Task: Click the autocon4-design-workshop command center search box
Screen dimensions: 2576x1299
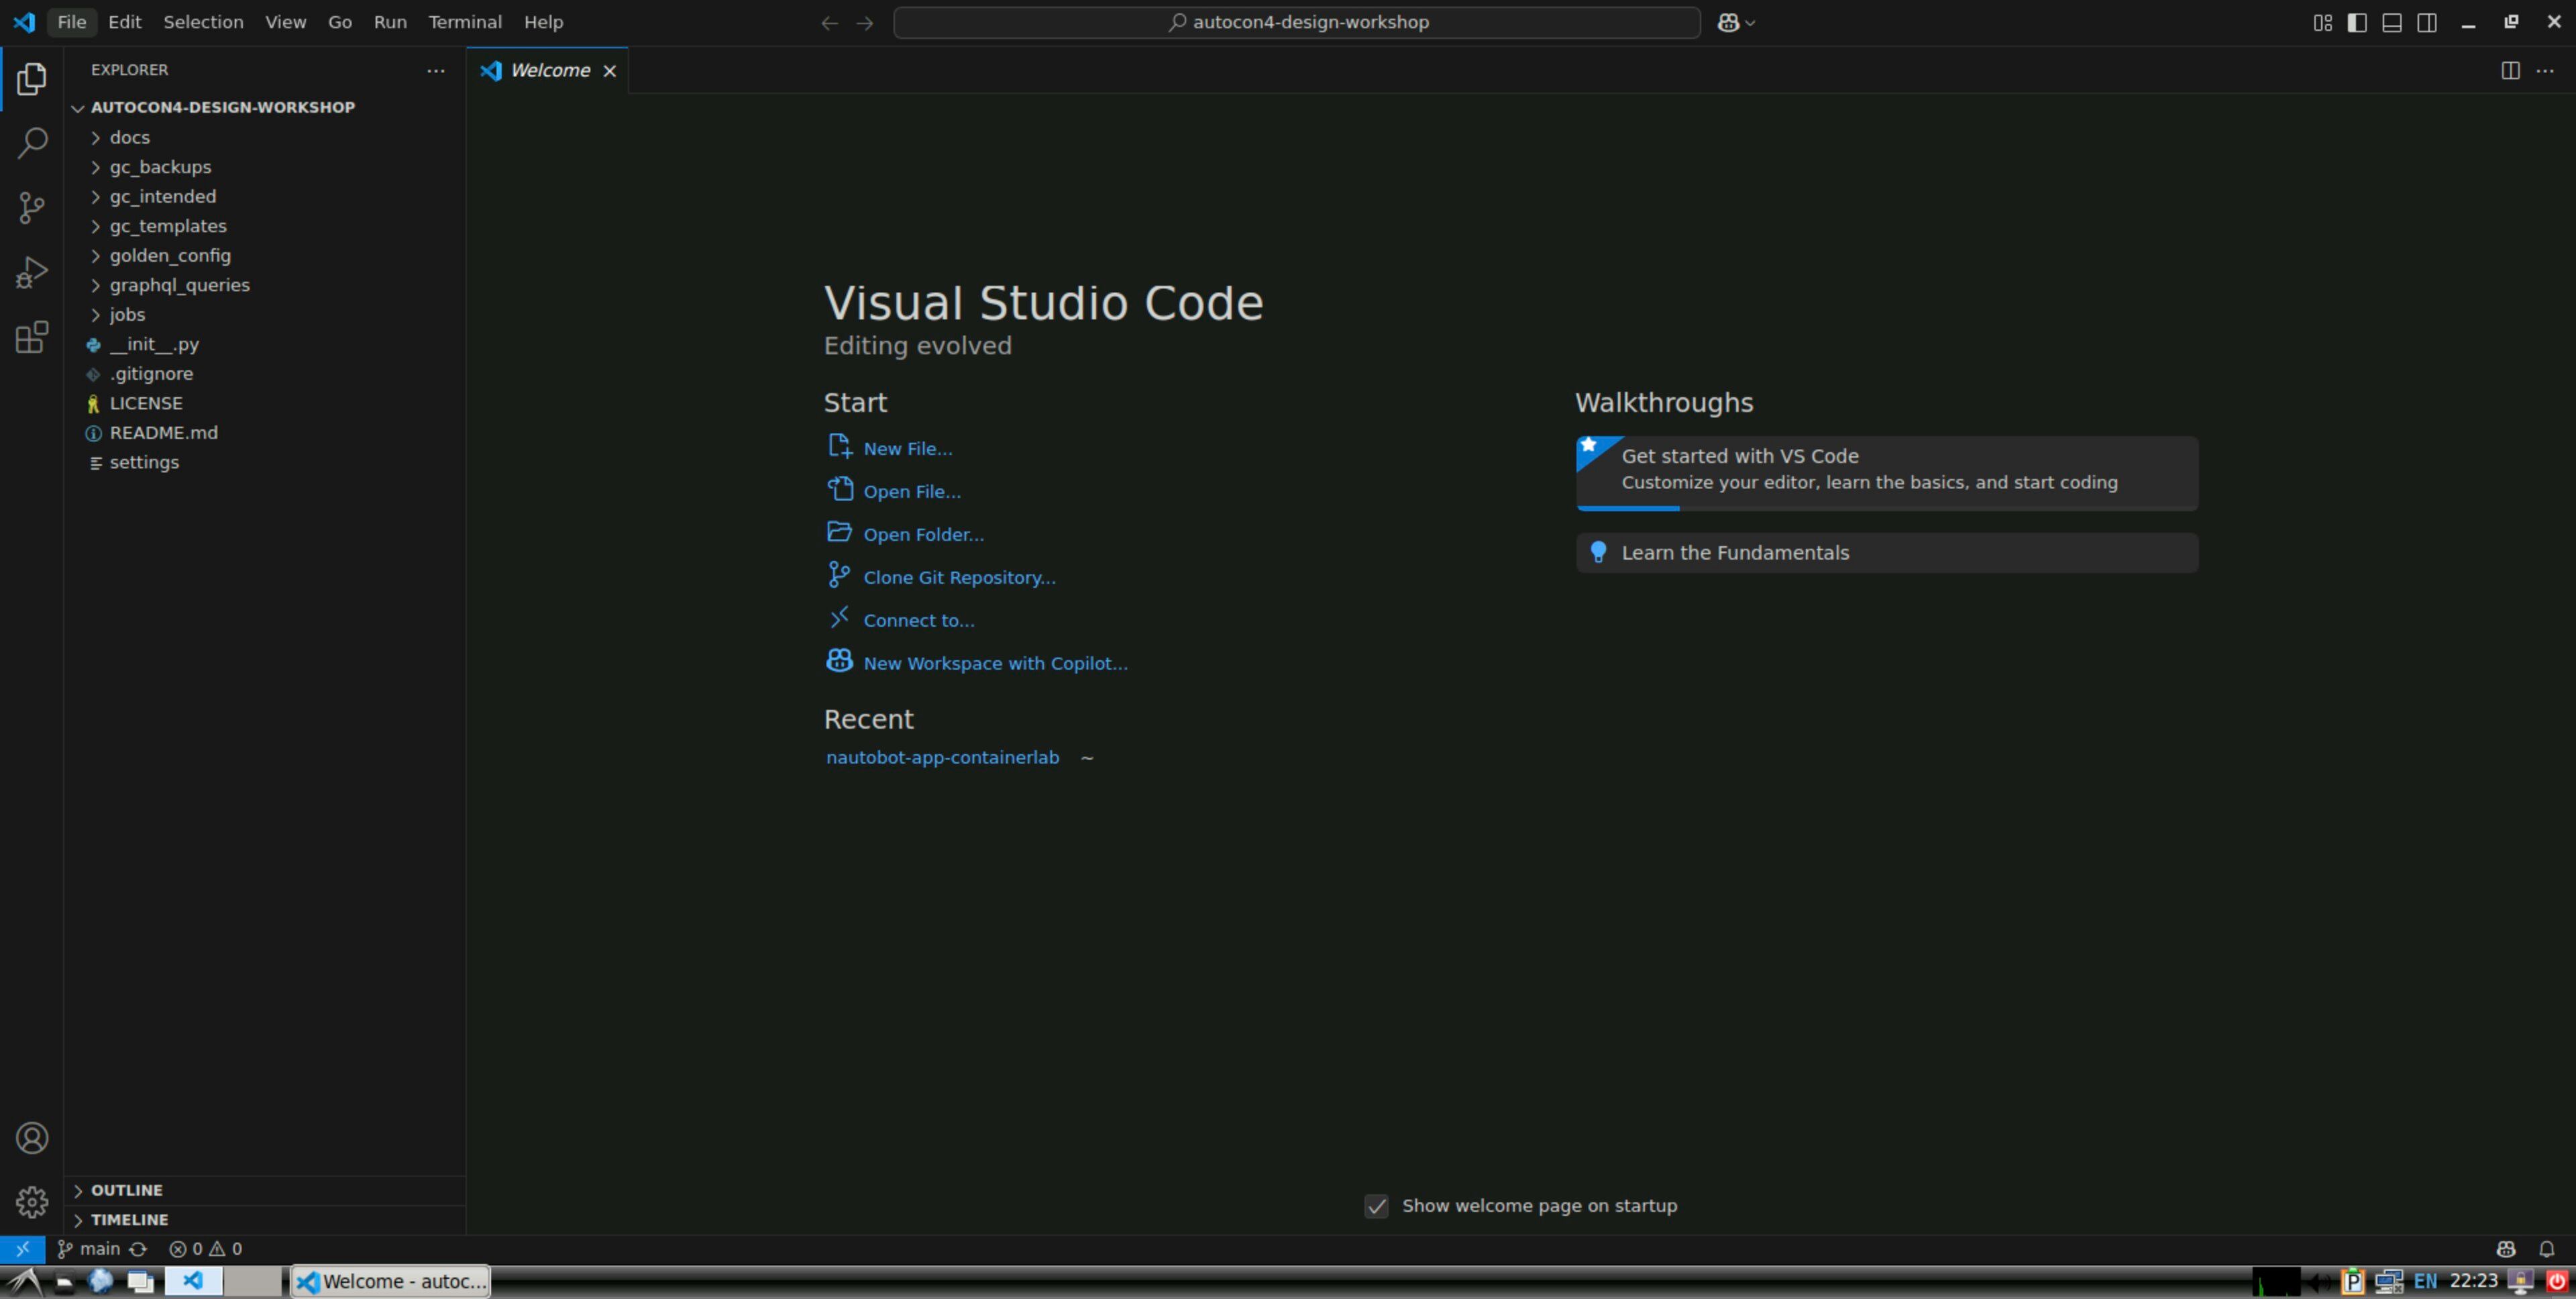Action: (1297, 22)
